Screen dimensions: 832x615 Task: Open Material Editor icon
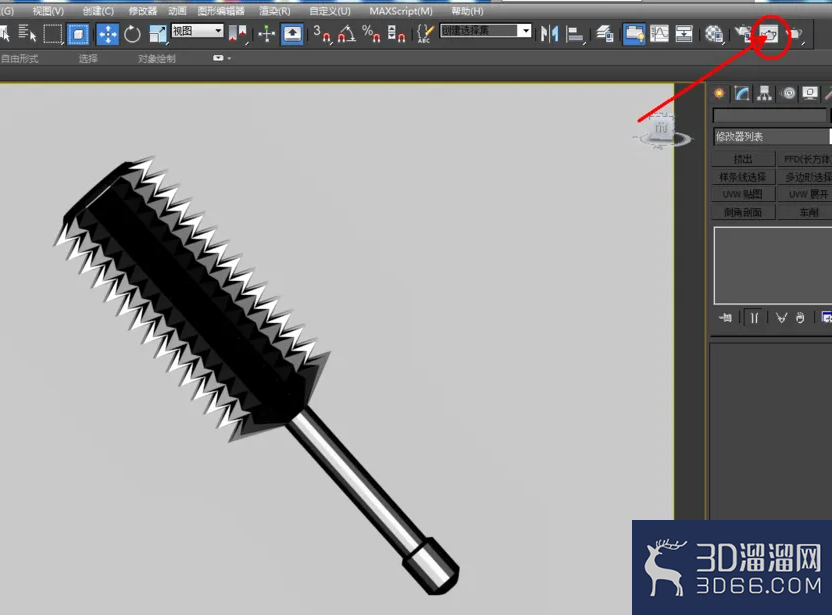714,34
